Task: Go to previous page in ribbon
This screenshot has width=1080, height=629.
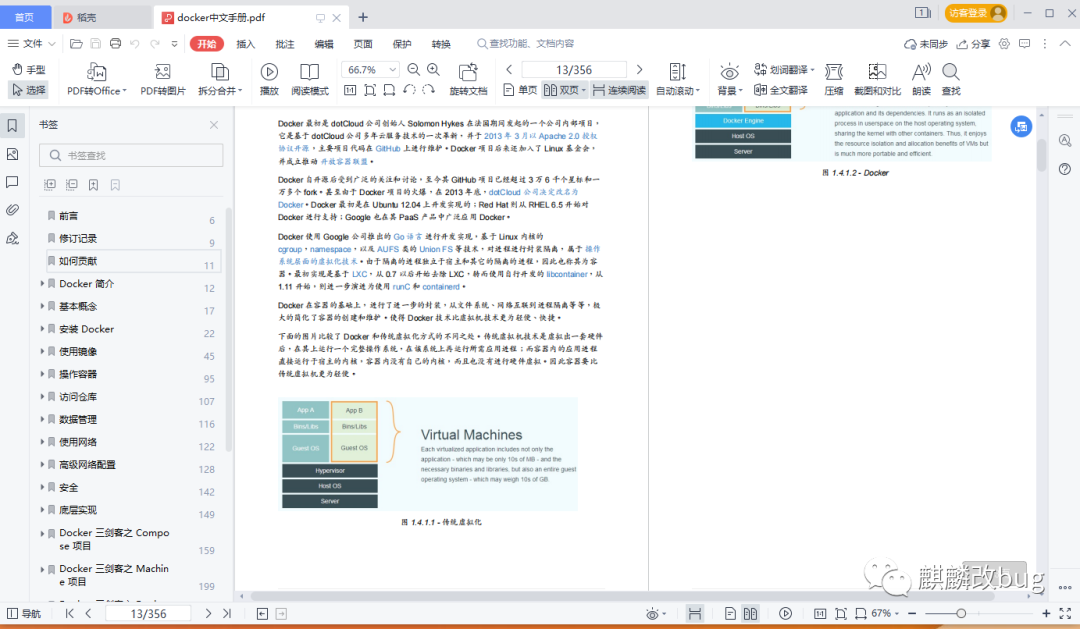Action: pyautogui.click(x=509, y=70)
